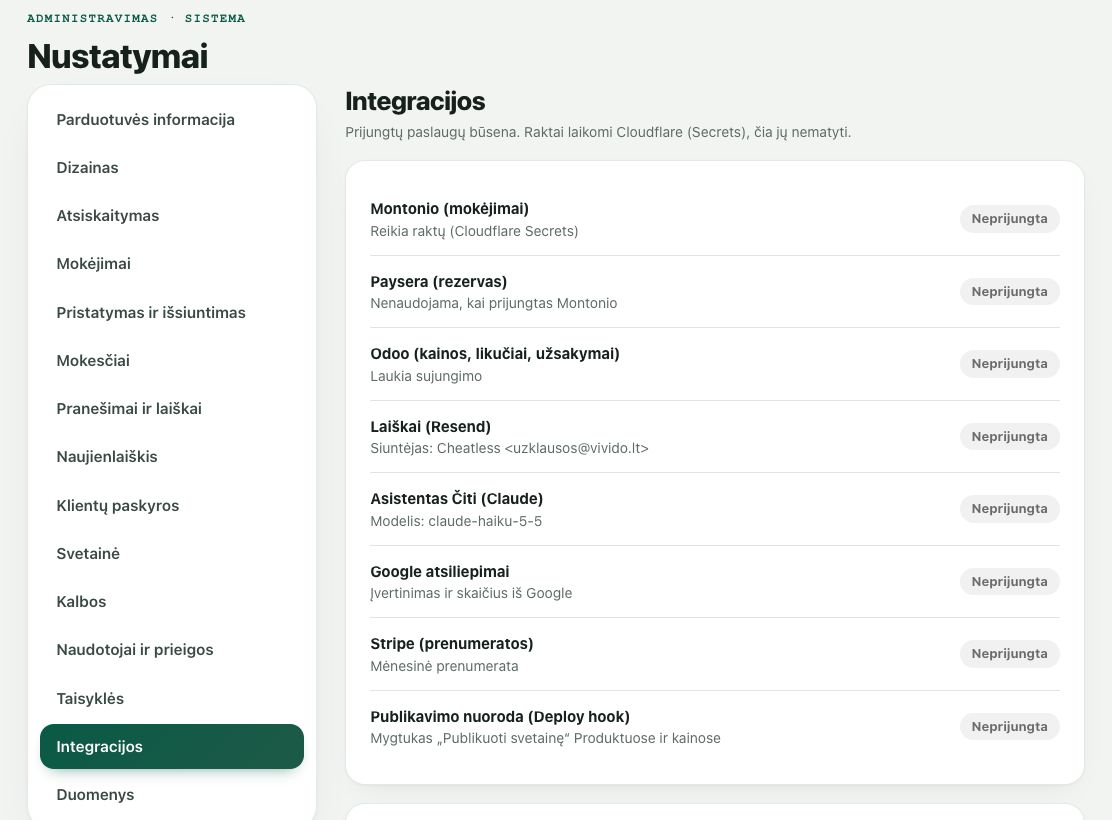Click Neprijungta badge for Google atsiliepimai
This screenshot has width=1112, height=820.
tap(1009, 582)
